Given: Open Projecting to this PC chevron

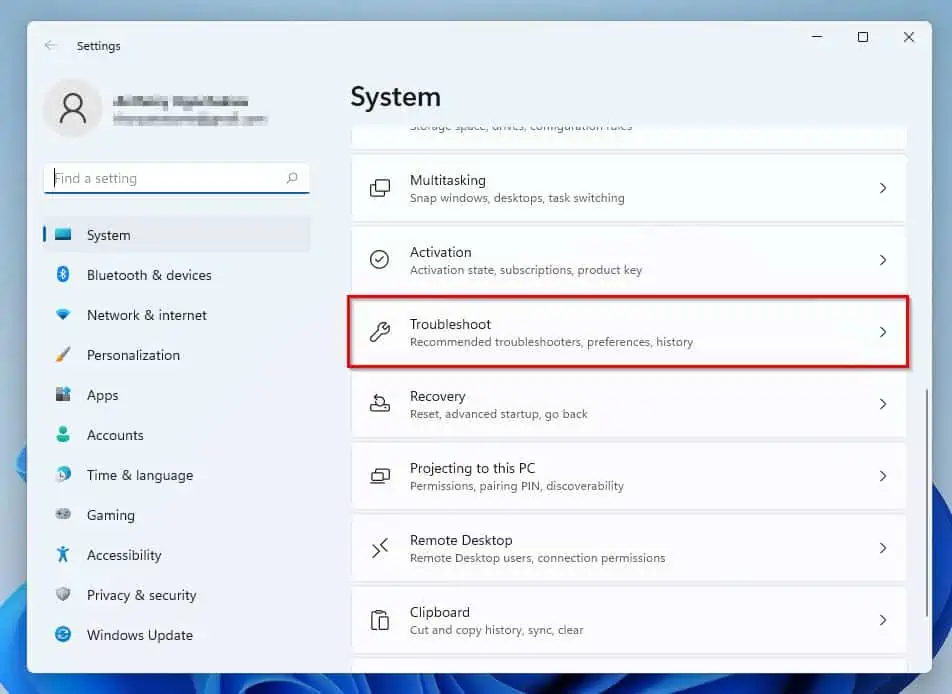Looking at the screenshot, I should [883, 476].
